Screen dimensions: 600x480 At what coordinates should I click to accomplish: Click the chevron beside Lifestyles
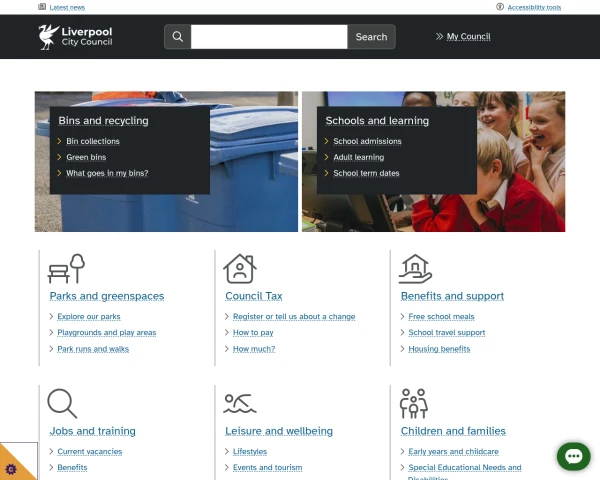(x=227, y=451)
